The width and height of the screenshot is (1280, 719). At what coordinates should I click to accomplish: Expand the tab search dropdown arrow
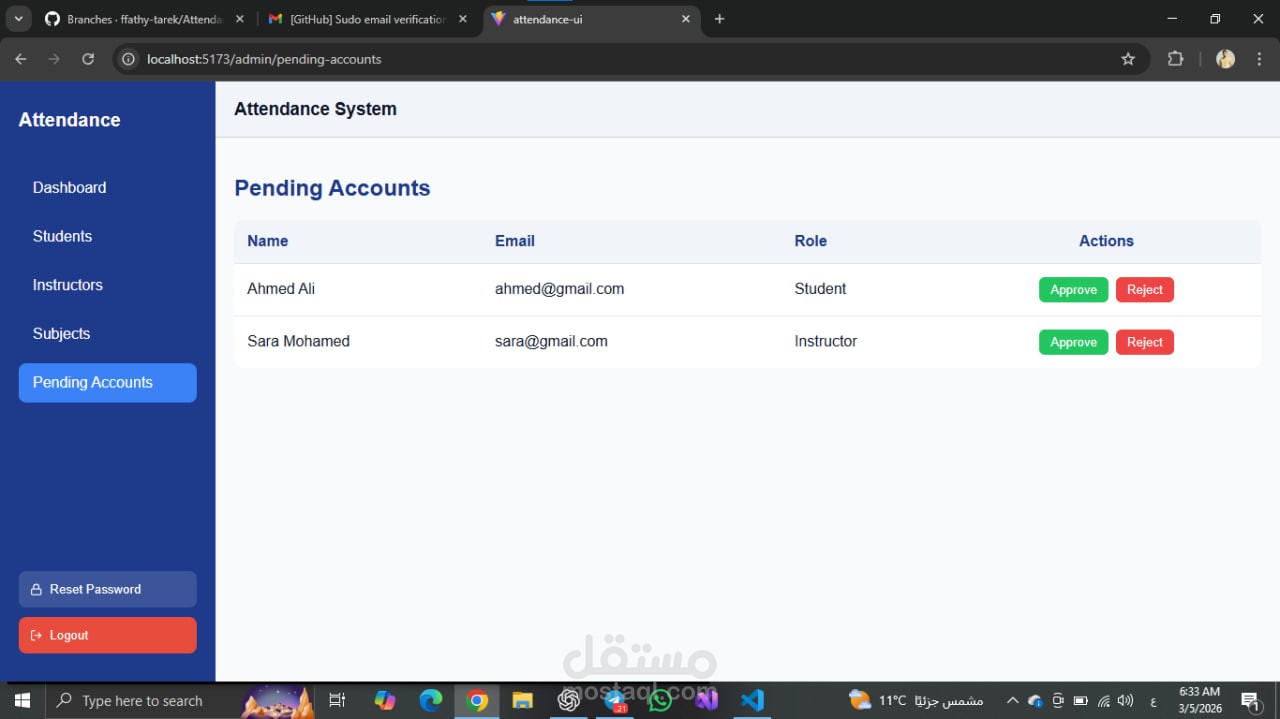point(18,19)
